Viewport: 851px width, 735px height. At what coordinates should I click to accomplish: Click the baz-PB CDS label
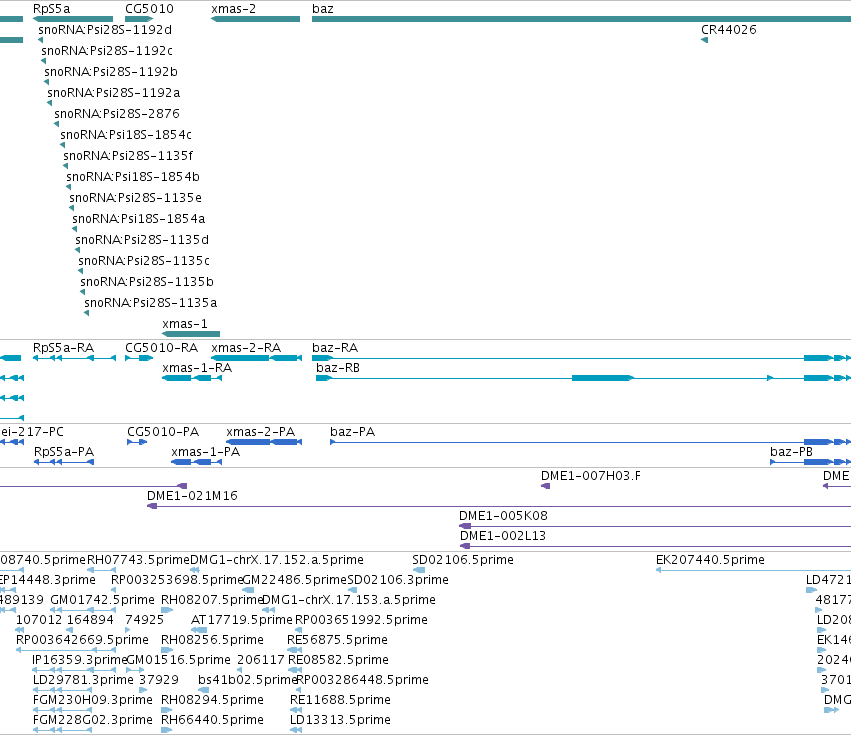[791, 452]
